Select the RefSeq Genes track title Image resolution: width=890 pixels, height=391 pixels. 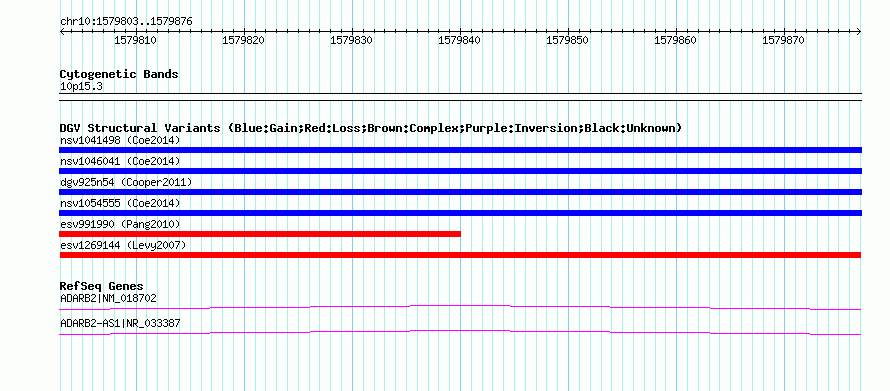(102, 286)
